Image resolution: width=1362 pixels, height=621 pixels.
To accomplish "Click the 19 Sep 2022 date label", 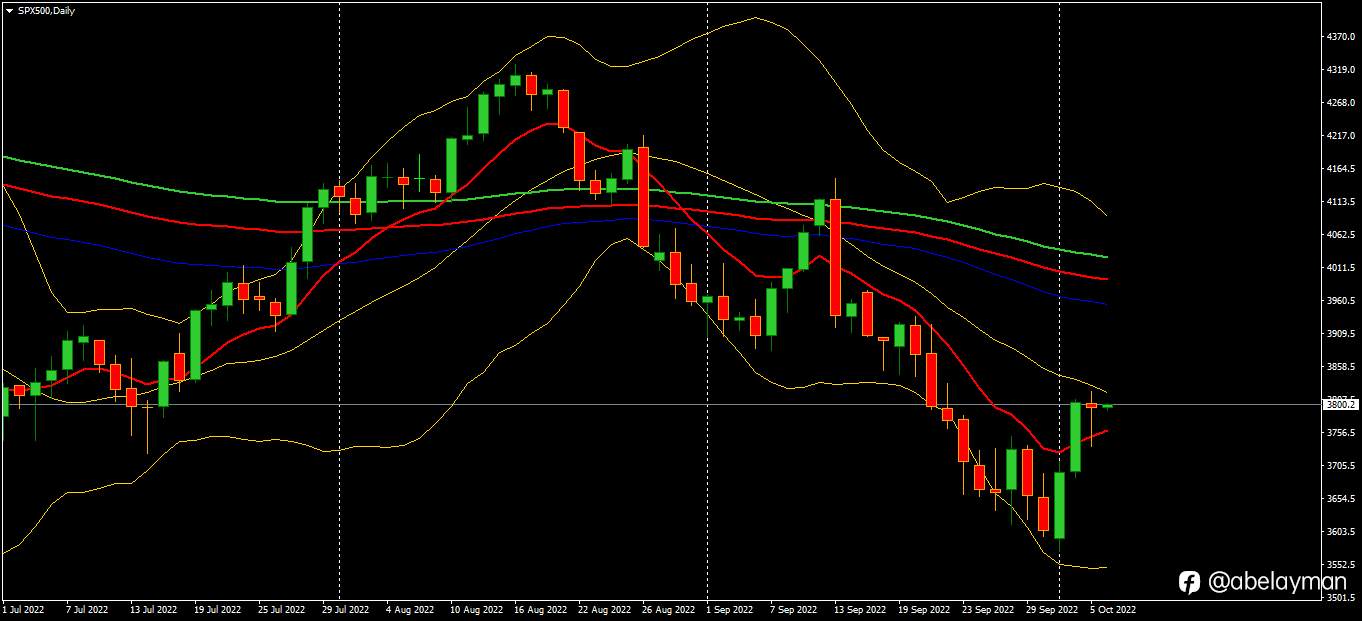I will point(926,608).
